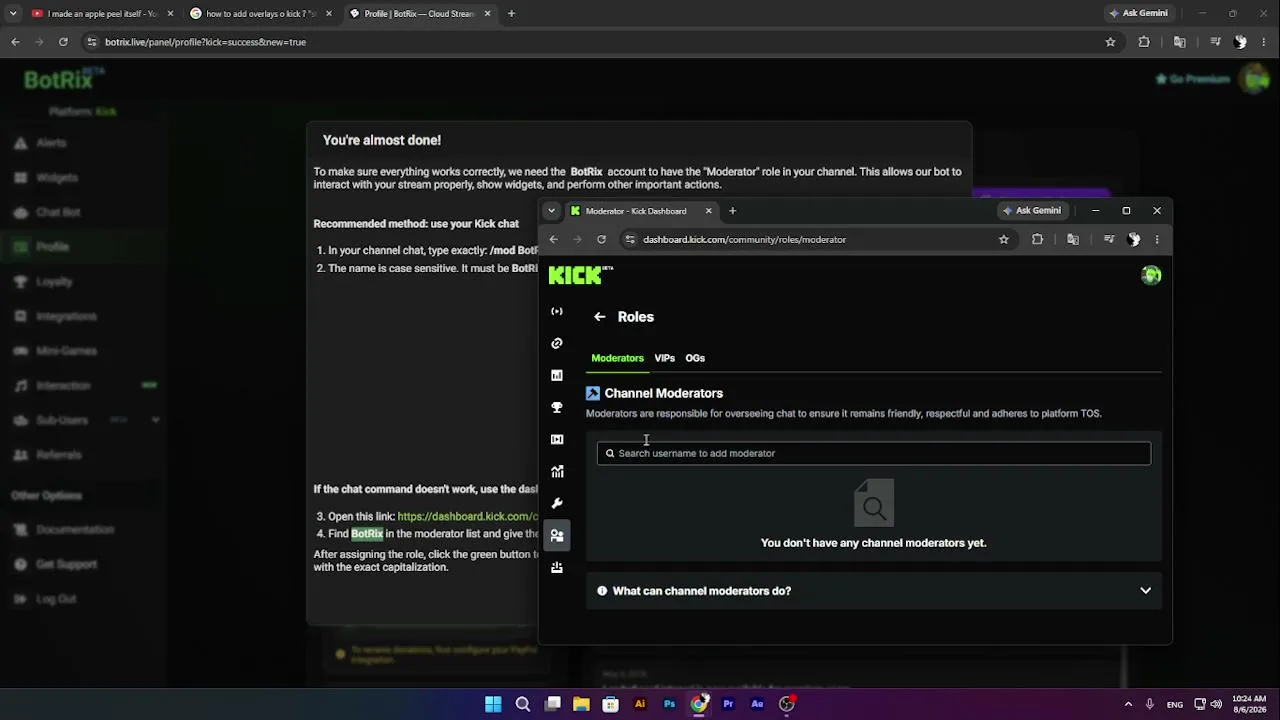Bookmark the Kick dashboard page with the star
This screenshot has width=1280, height=720.
(x=1003, y=239)
